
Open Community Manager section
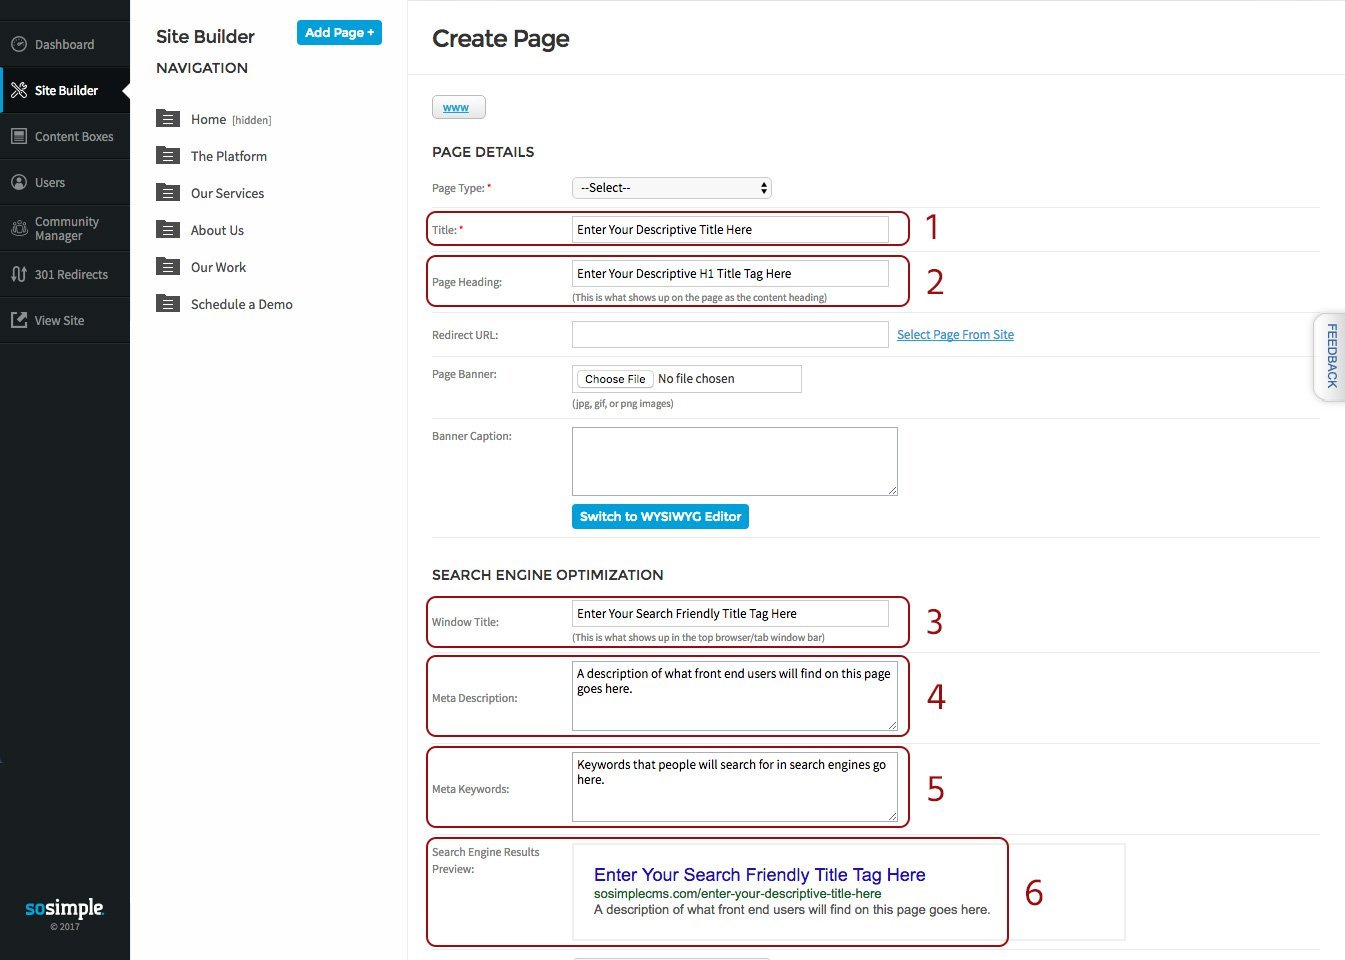(65, 228)
